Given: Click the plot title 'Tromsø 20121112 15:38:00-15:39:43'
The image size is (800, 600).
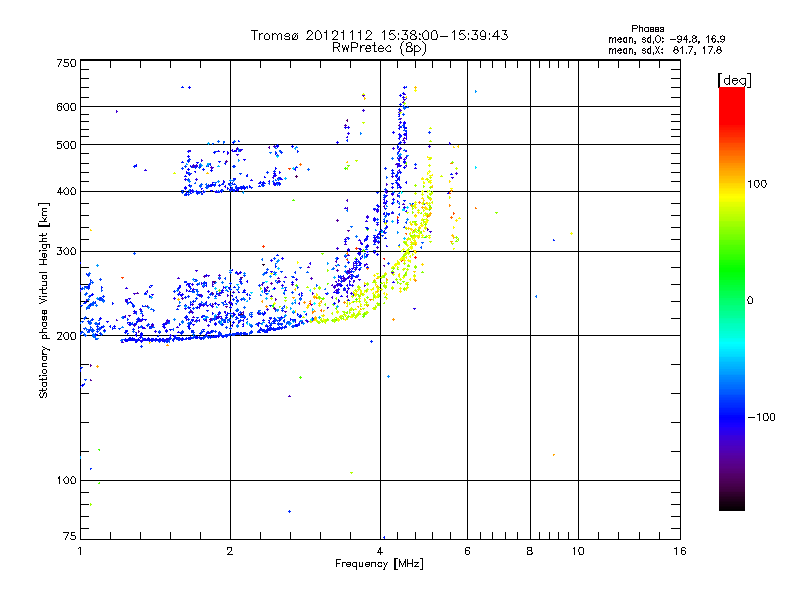Looking at the screenshot, I should point(379,35).
